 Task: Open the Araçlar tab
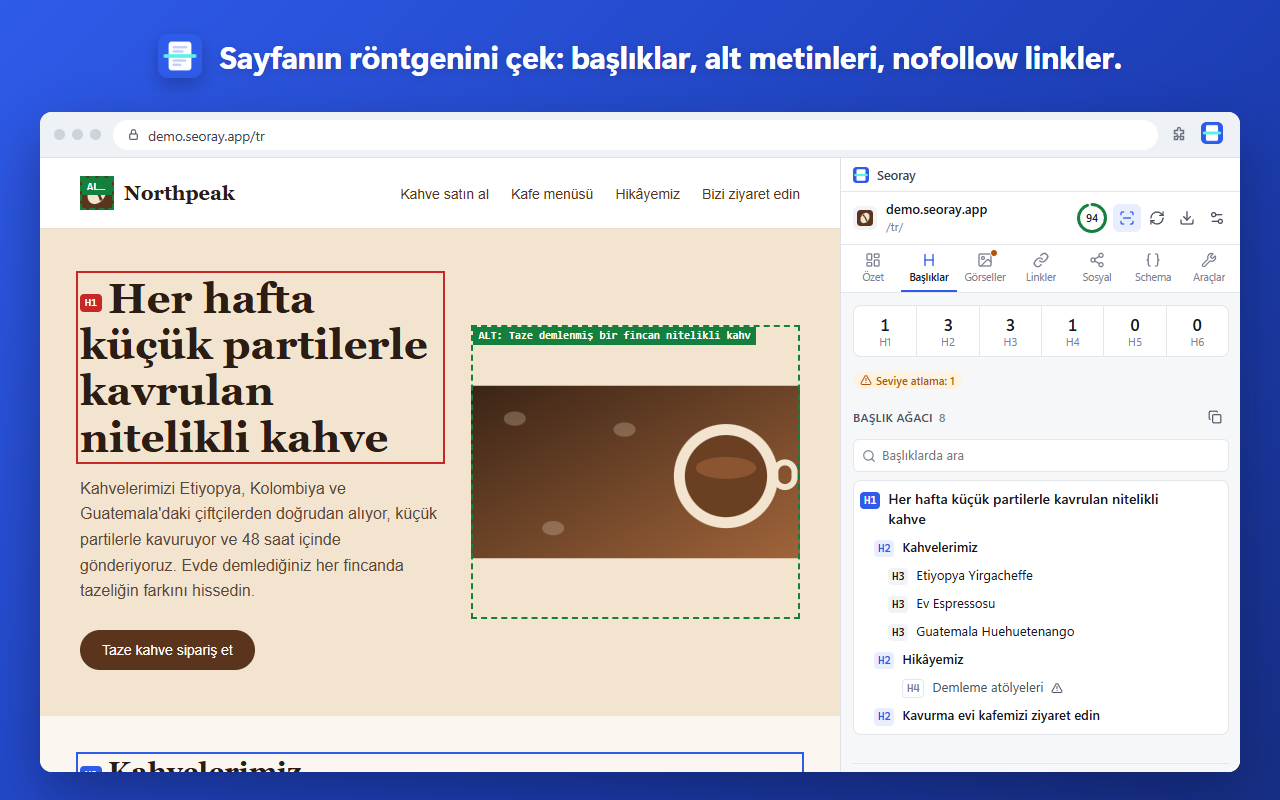tap(1209, 268)
